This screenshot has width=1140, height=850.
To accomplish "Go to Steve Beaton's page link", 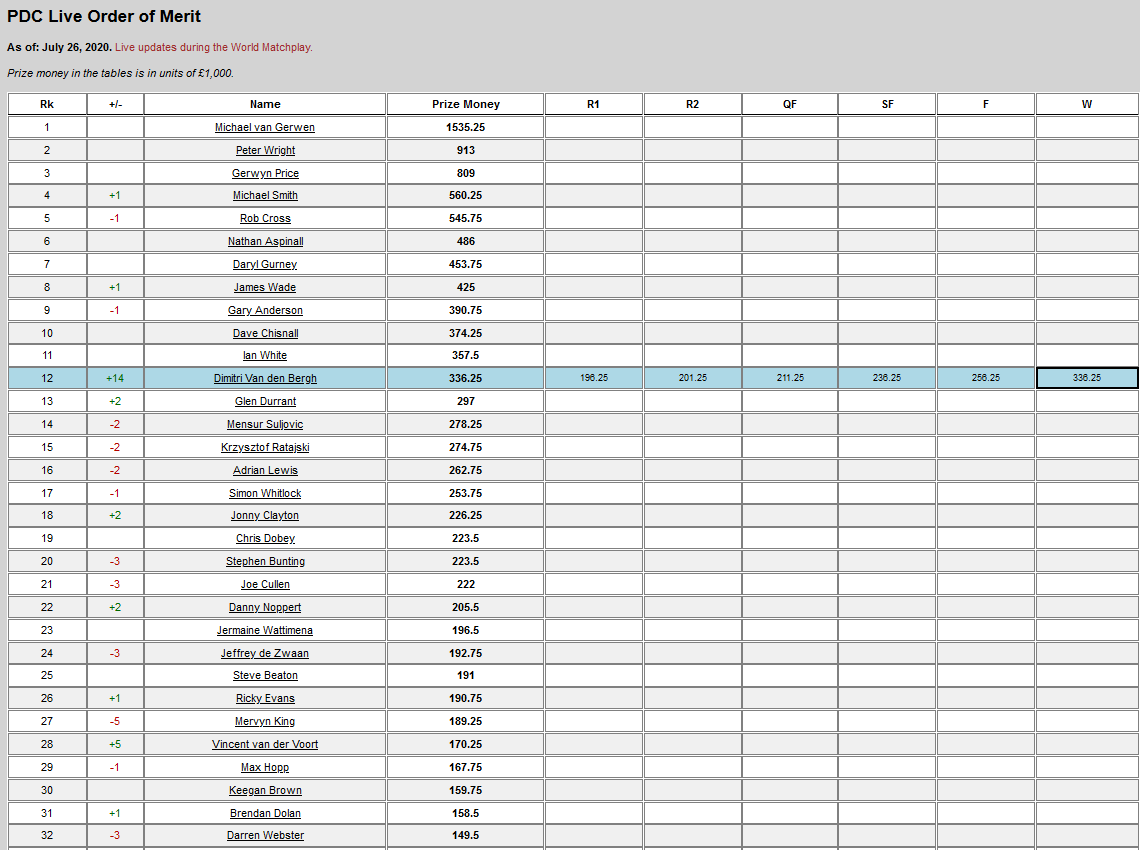I will tap(265, 675).
